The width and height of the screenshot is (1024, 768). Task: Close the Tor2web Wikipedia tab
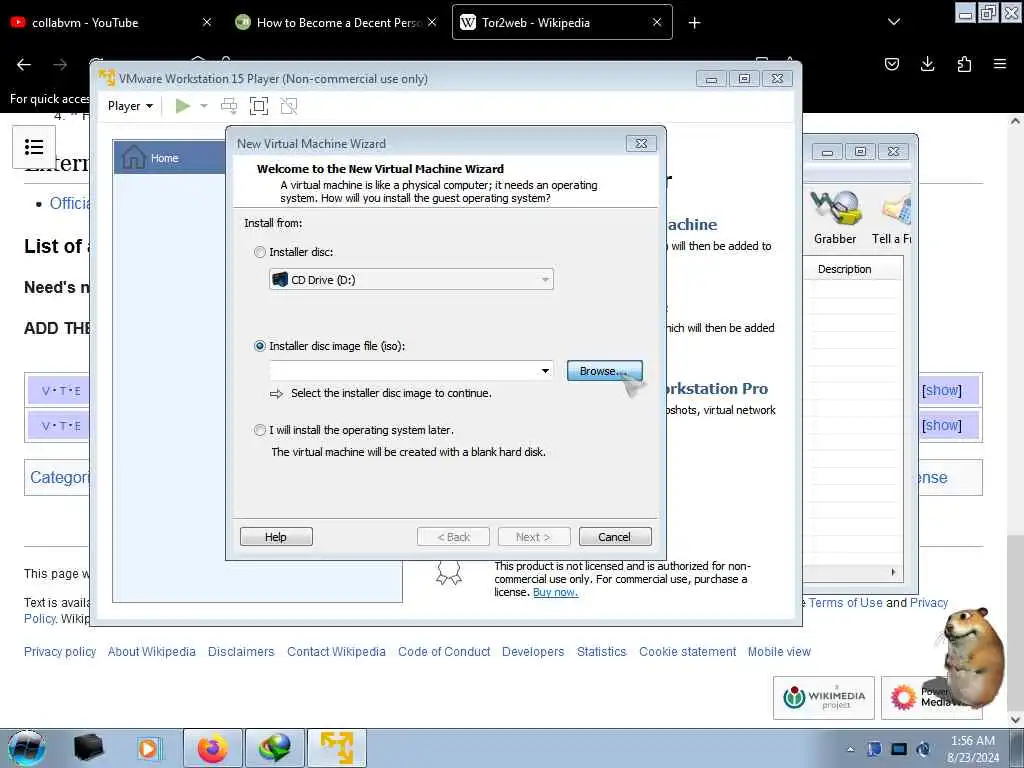[x=657, y=22]
